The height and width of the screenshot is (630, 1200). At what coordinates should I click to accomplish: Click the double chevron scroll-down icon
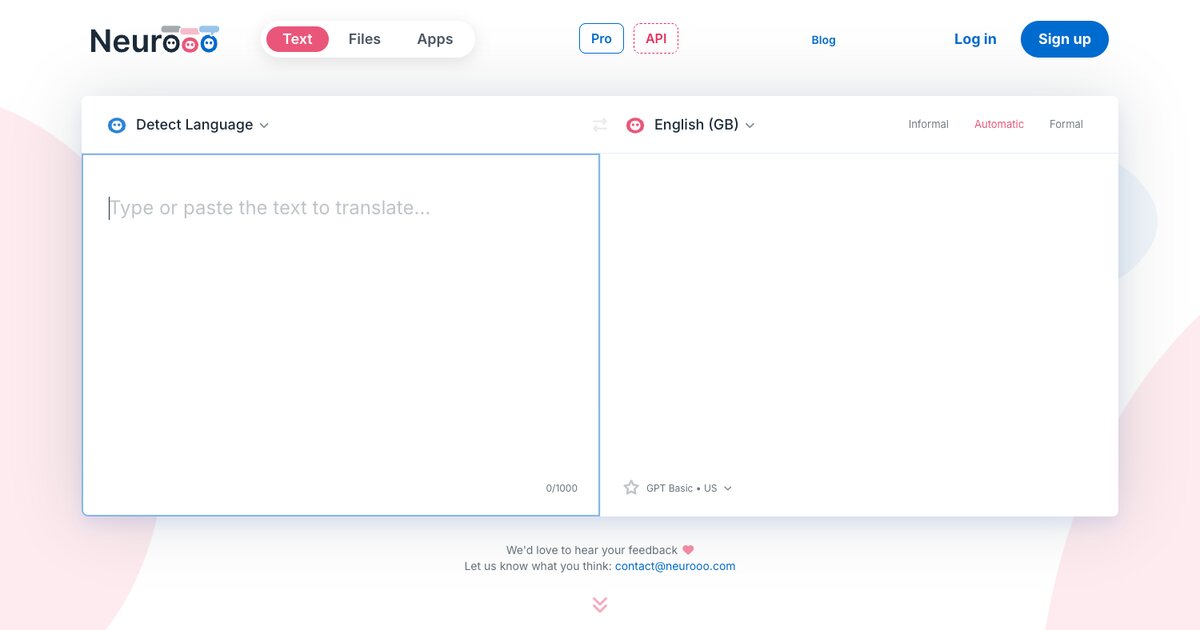[600, 605]
